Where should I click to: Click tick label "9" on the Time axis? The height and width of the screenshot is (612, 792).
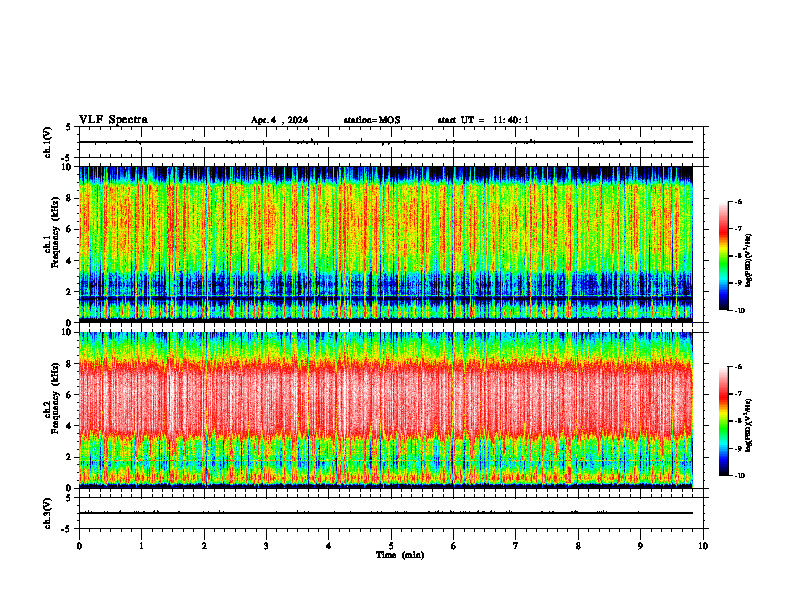pos(640,546)
